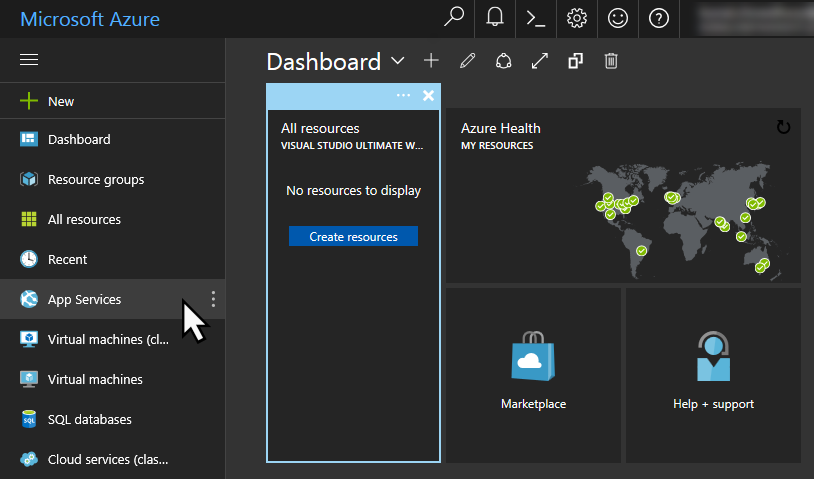
Task: Launch Cloud Shell from the top bar
Action: (536, 18)
